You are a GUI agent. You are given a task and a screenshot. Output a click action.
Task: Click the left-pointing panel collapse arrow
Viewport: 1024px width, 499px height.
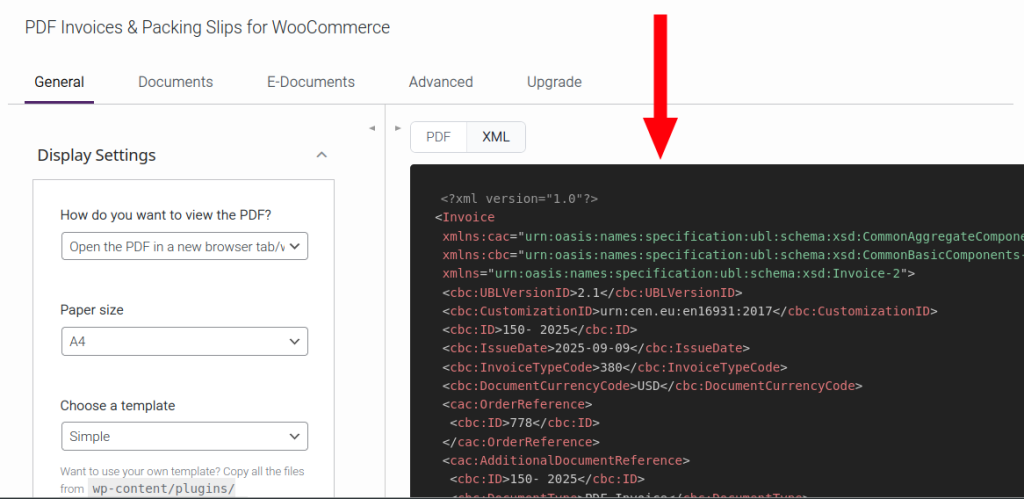pos(372,128)
